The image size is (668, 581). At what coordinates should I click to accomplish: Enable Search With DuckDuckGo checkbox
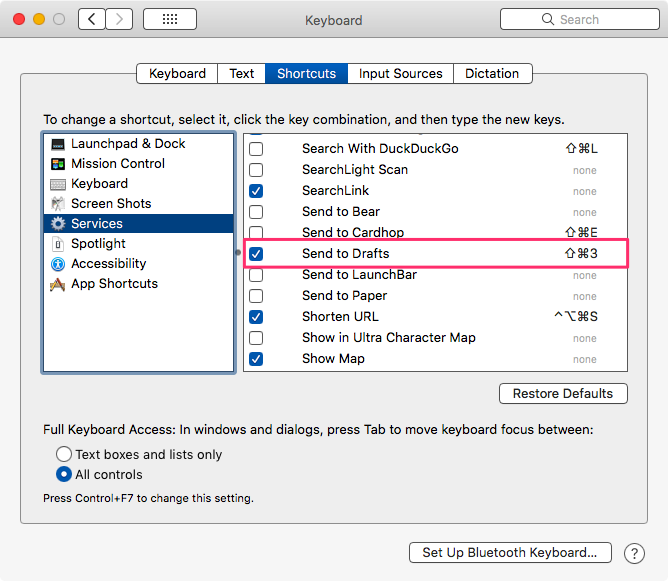point(256,149)
